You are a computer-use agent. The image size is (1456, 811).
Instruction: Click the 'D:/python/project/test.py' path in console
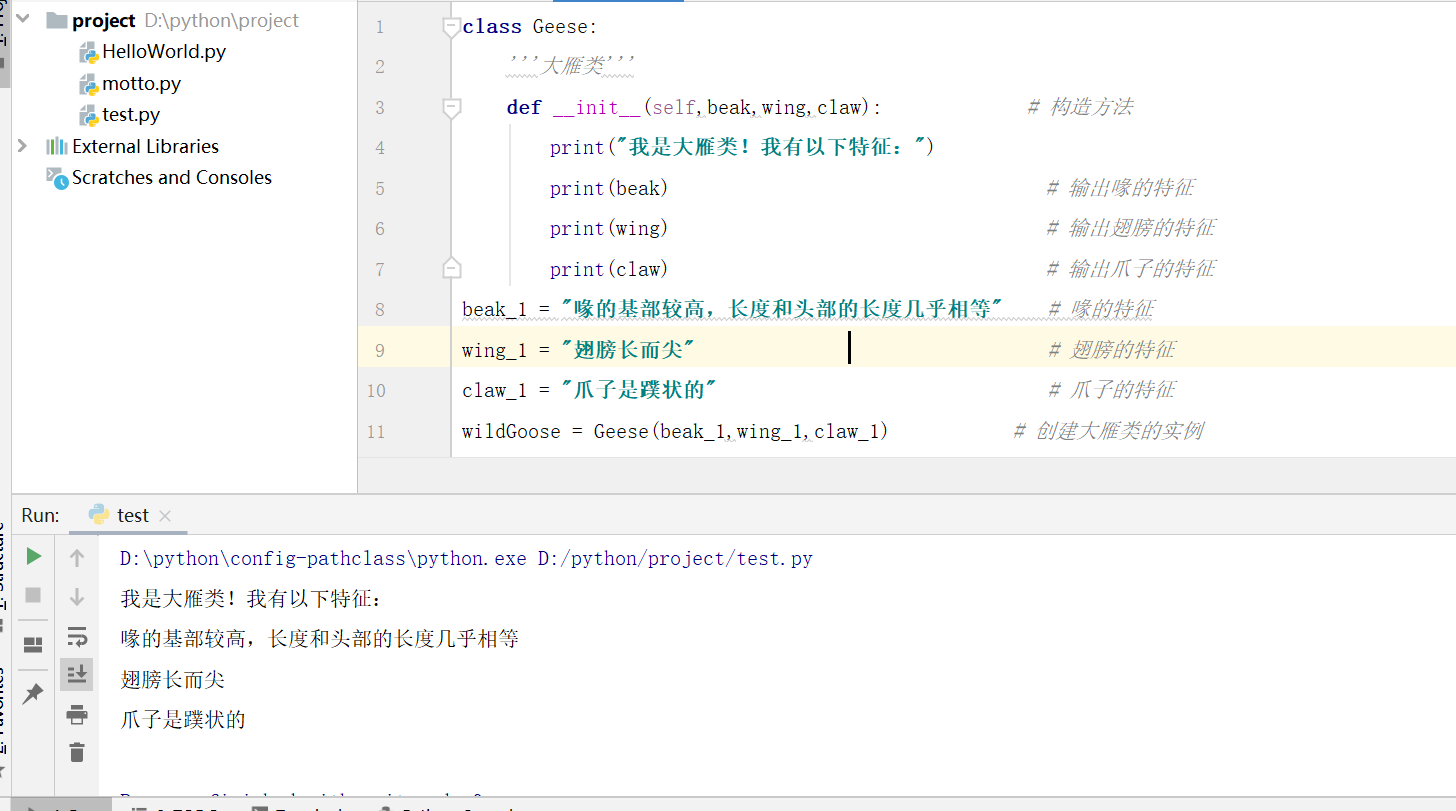[x=675, y=559]
